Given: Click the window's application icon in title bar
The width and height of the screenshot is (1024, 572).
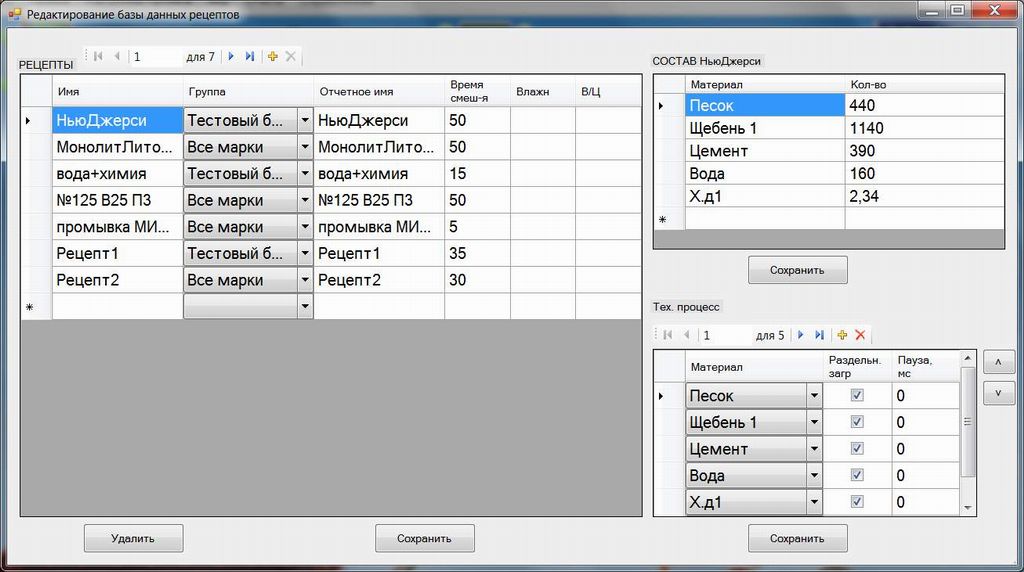Looking at the screenshot, I should click(14, 13).
